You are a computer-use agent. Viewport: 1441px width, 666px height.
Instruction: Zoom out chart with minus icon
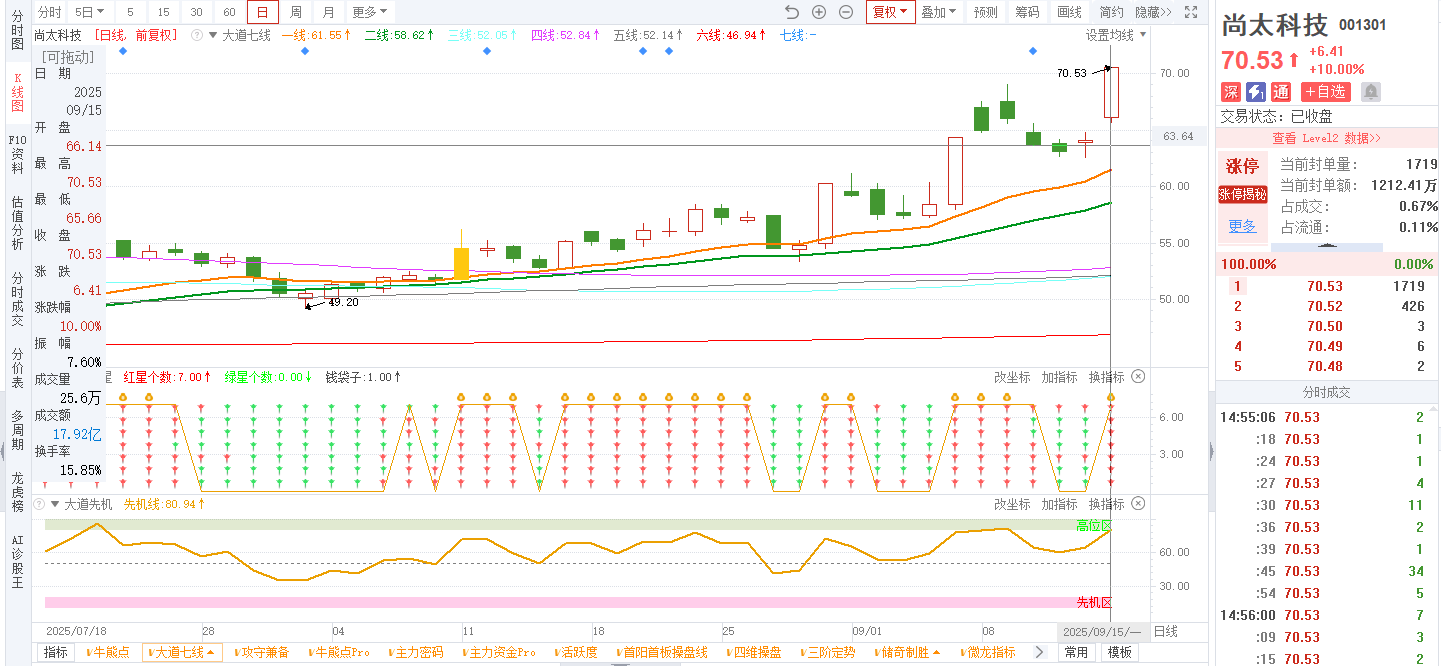846,12
